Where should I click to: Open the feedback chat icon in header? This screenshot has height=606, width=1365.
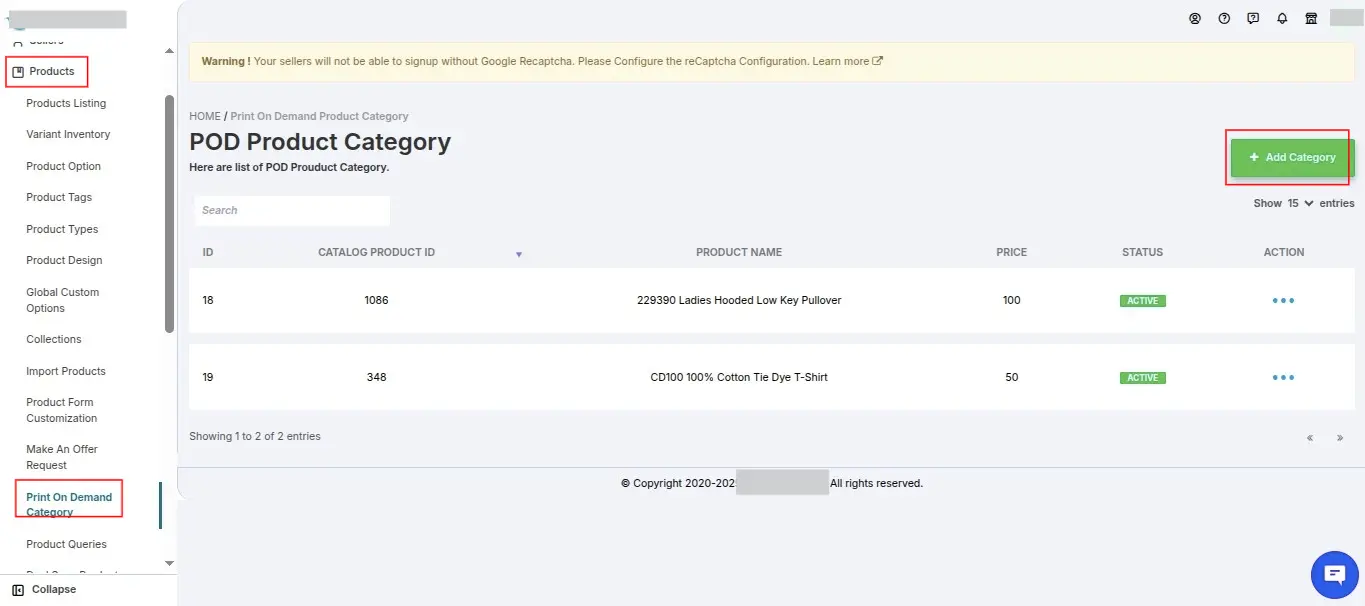[1253, 18]
